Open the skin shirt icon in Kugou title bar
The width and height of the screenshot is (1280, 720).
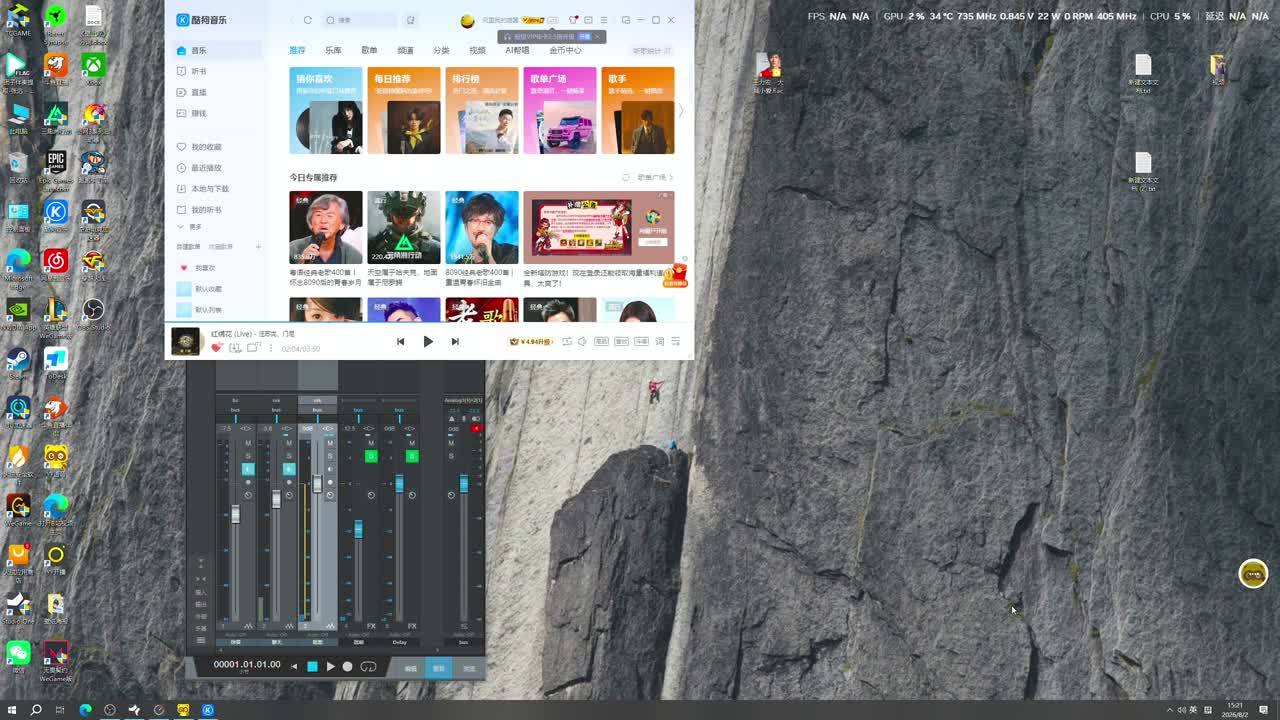point(573,20)
